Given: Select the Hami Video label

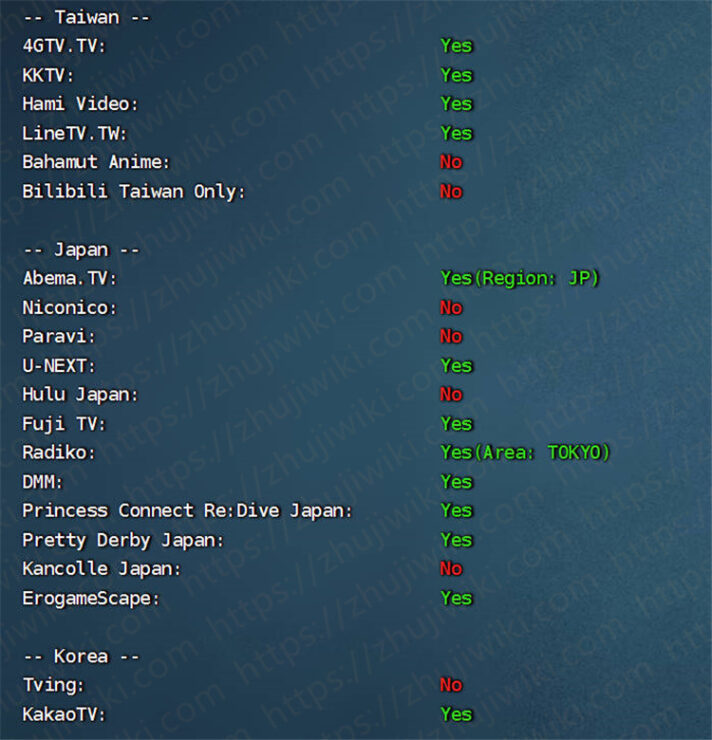Looking at the screenshot, I should pos(81,104).
